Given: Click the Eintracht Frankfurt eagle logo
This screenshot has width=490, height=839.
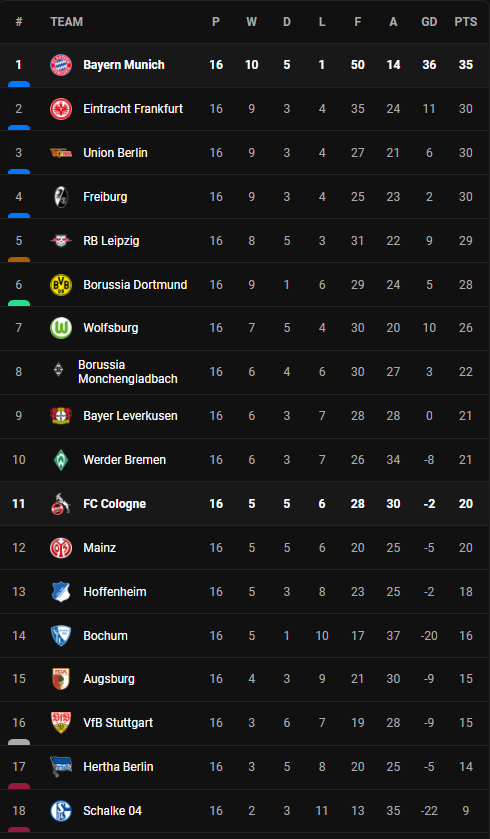Looking at the screenshot, I should [61, 109].
